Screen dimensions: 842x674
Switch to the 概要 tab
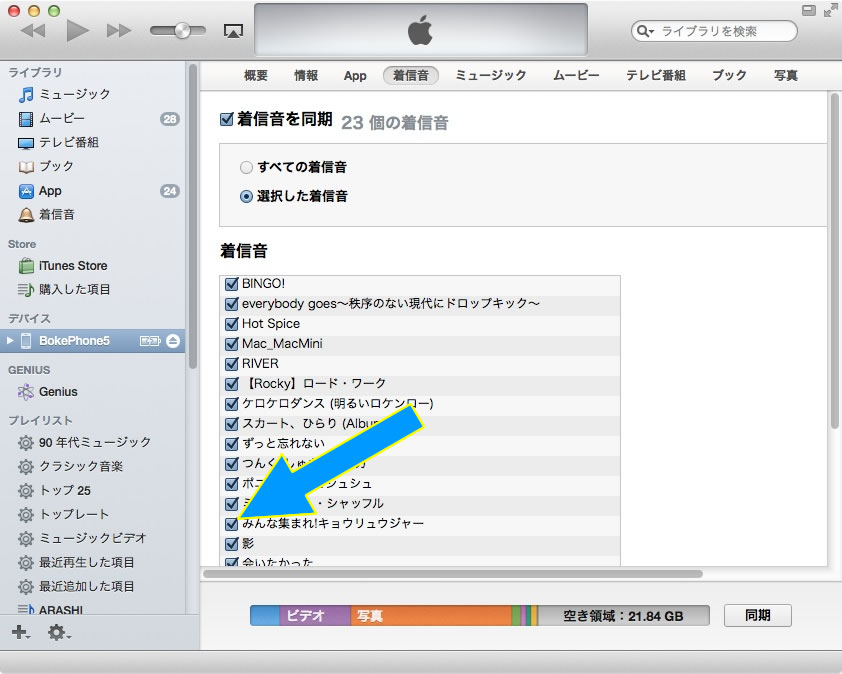click(x=256, y=76)
